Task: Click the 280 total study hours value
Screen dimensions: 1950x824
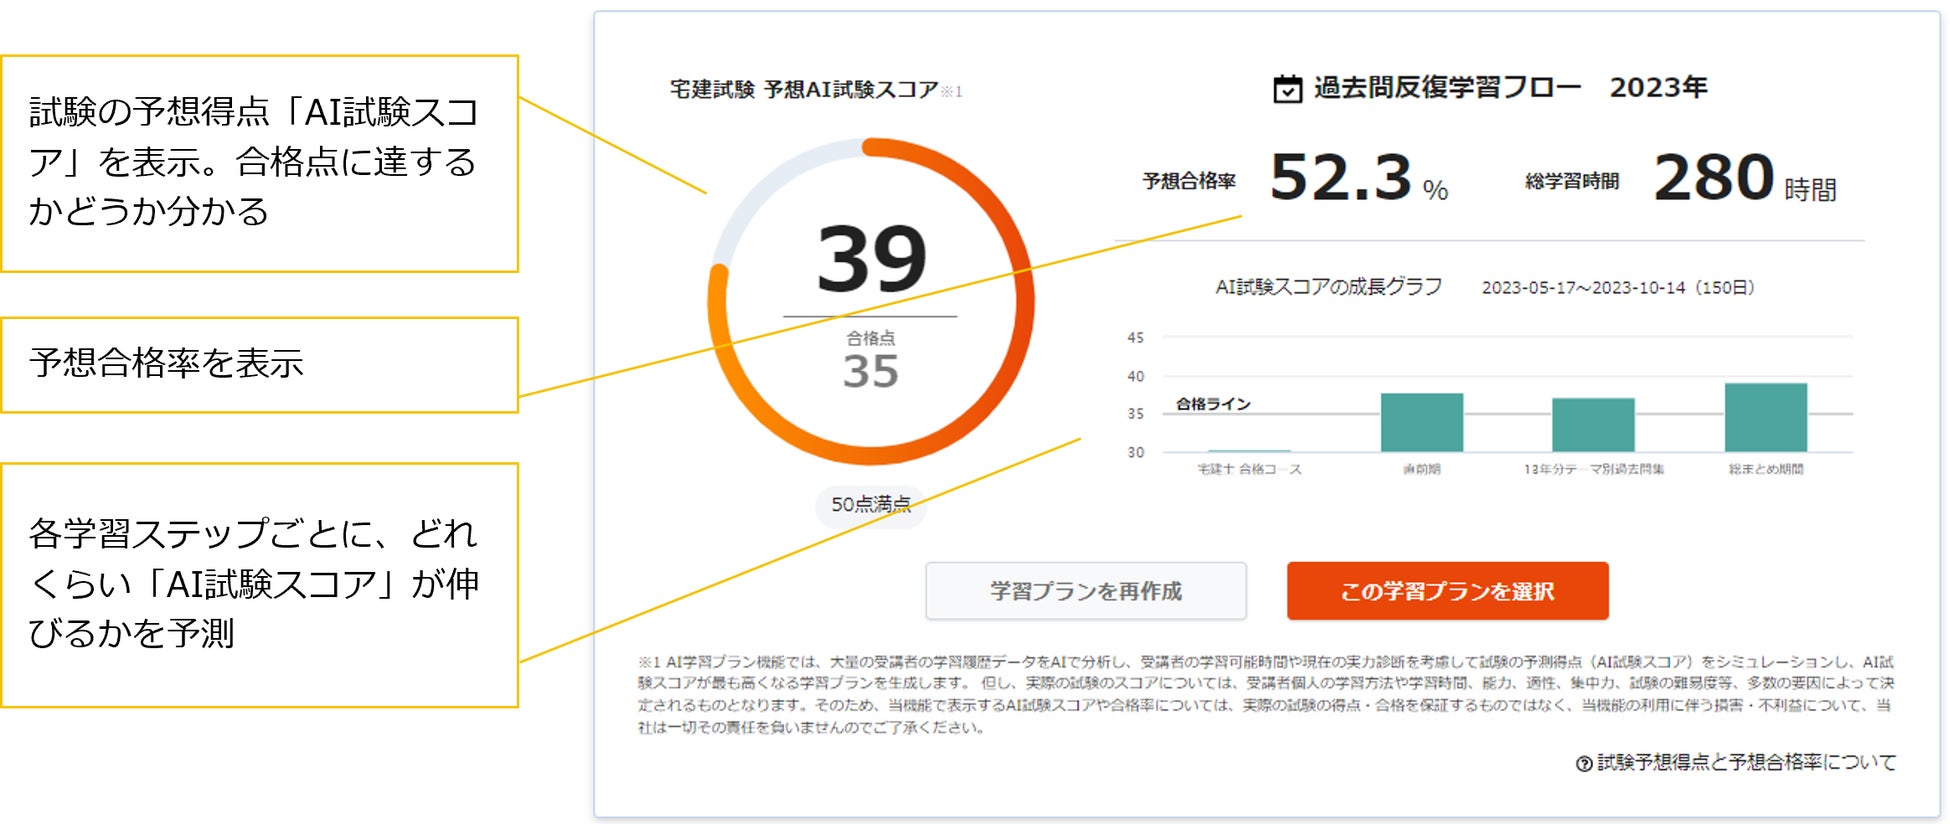Action: (1714, 178)
